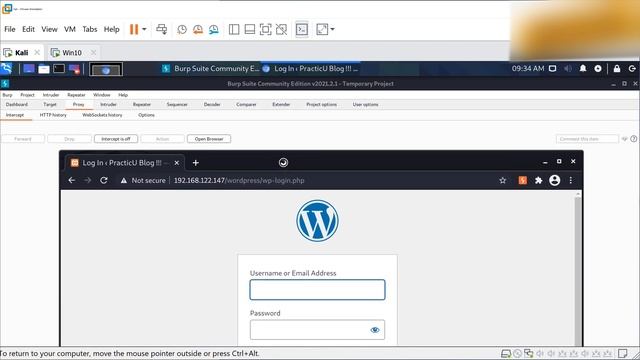Switch to Burp Sequencer tab

177,104
